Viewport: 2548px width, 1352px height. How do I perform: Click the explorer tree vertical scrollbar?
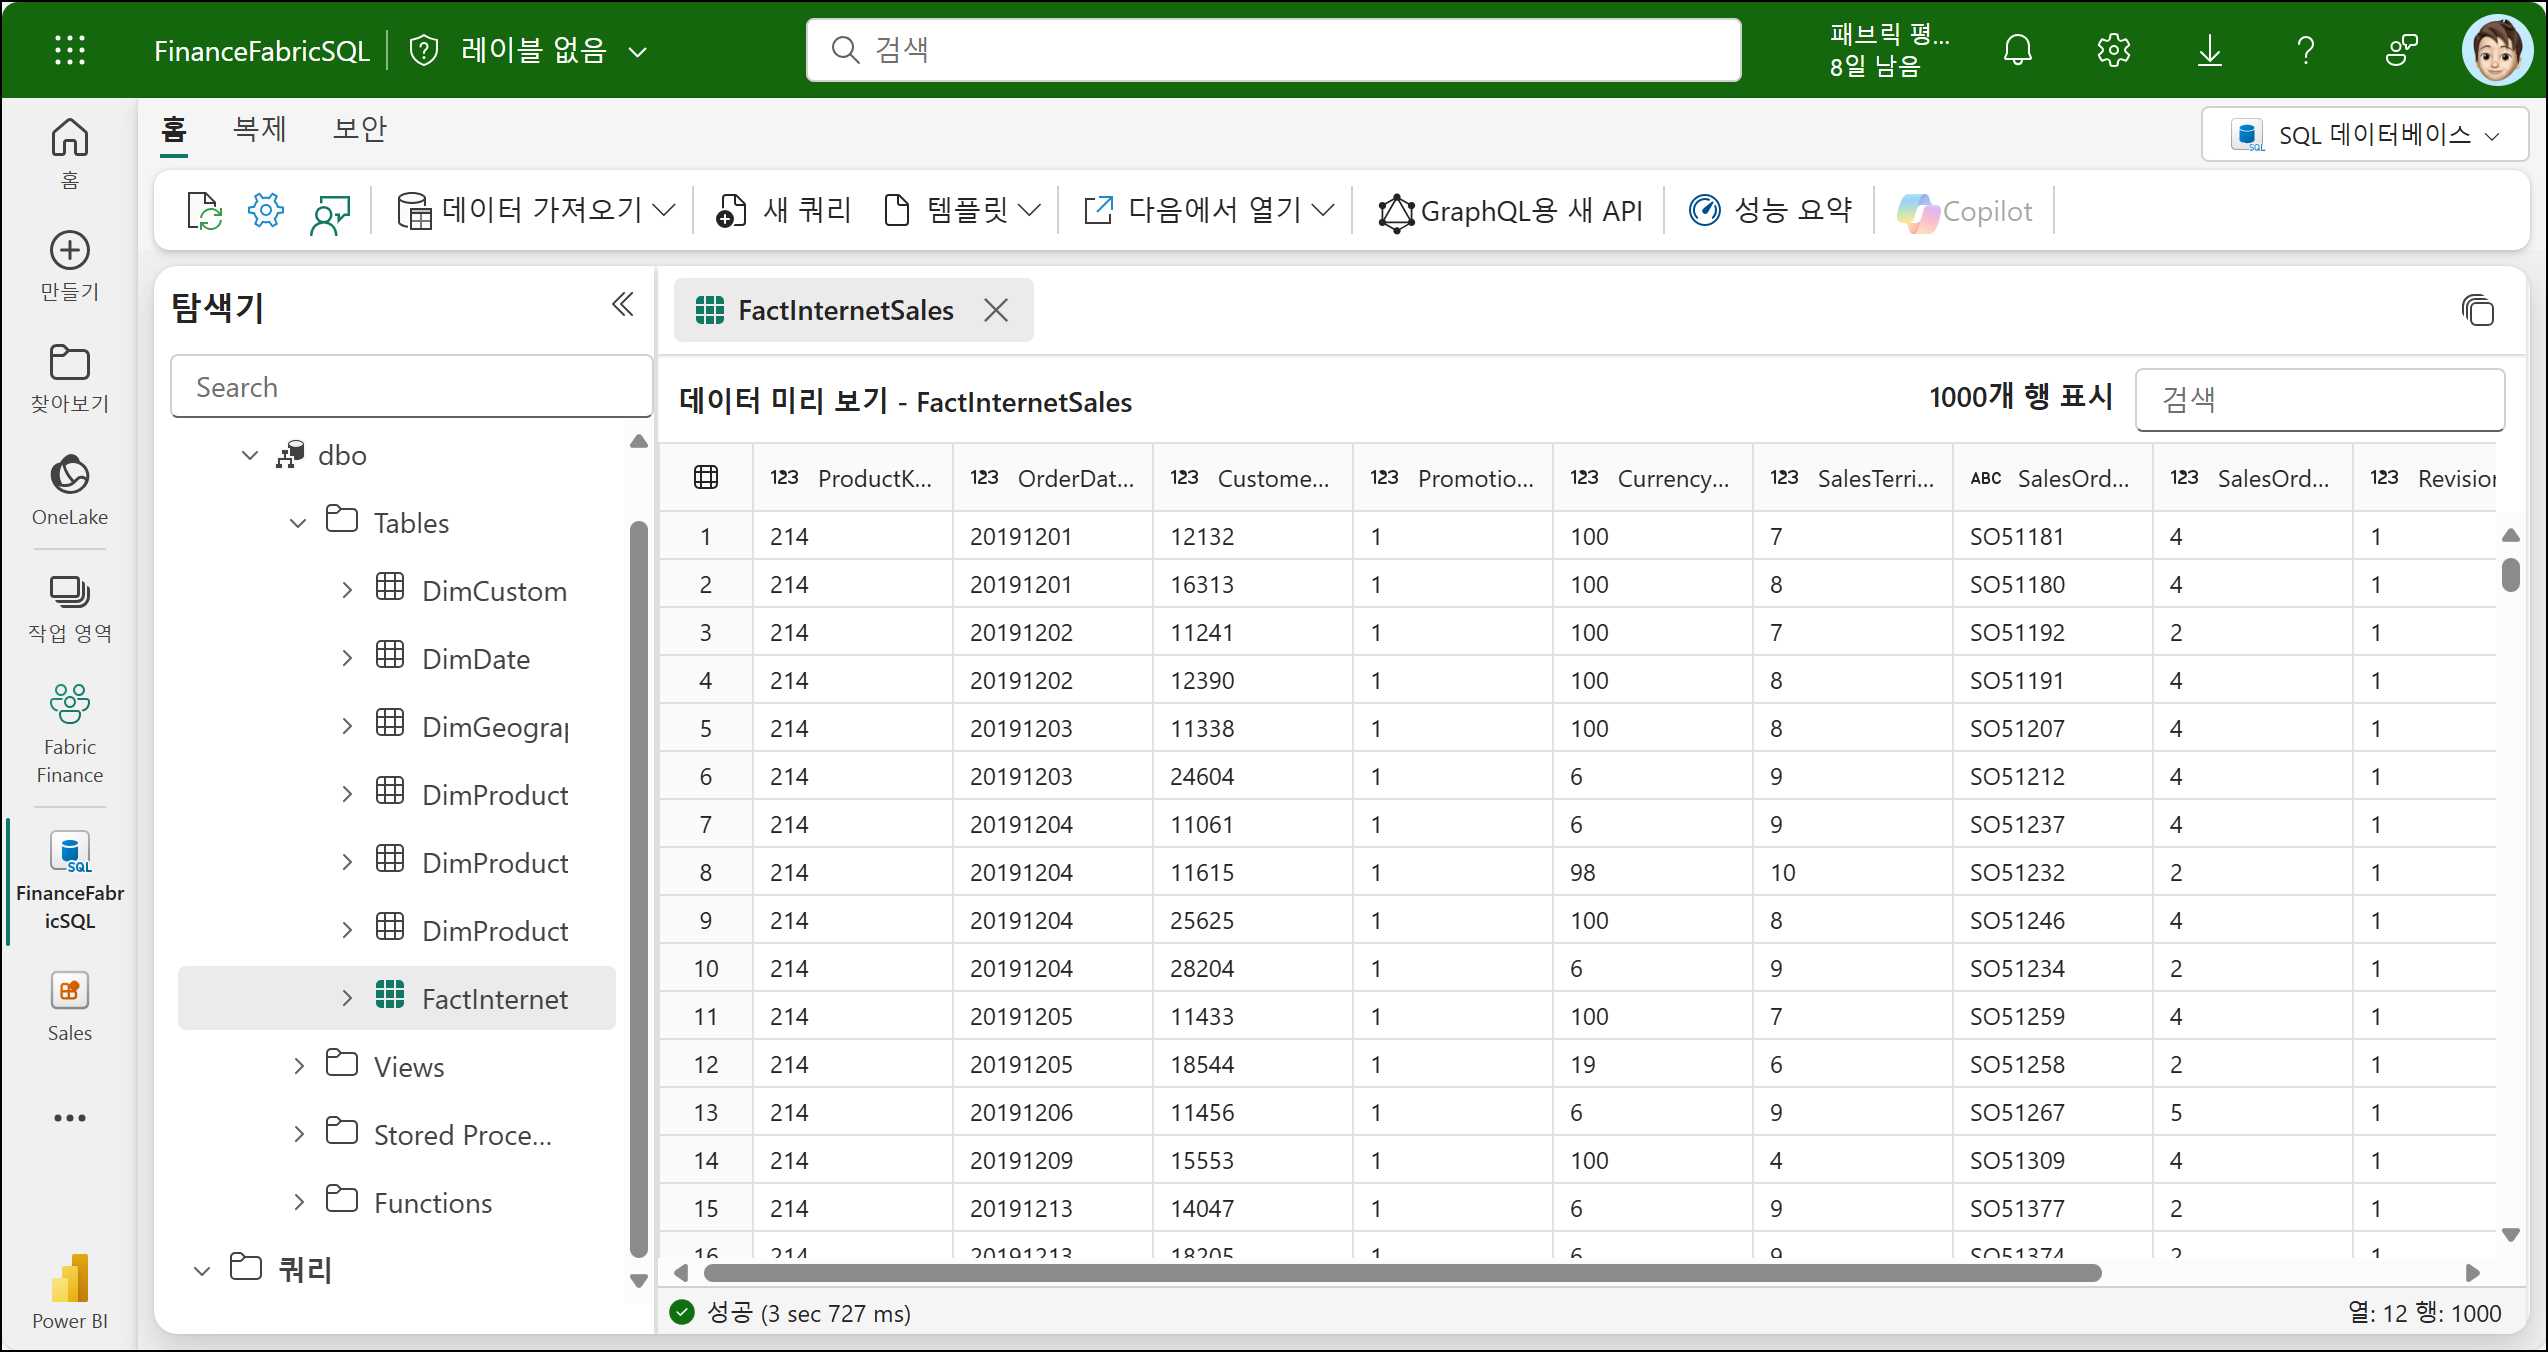pos(639,890)
